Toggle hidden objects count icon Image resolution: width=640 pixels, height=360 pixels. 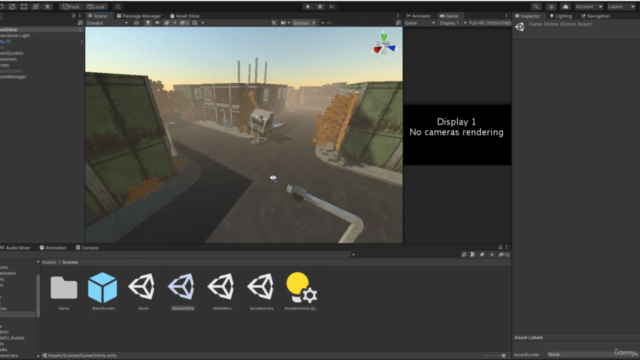coord(184,23)
